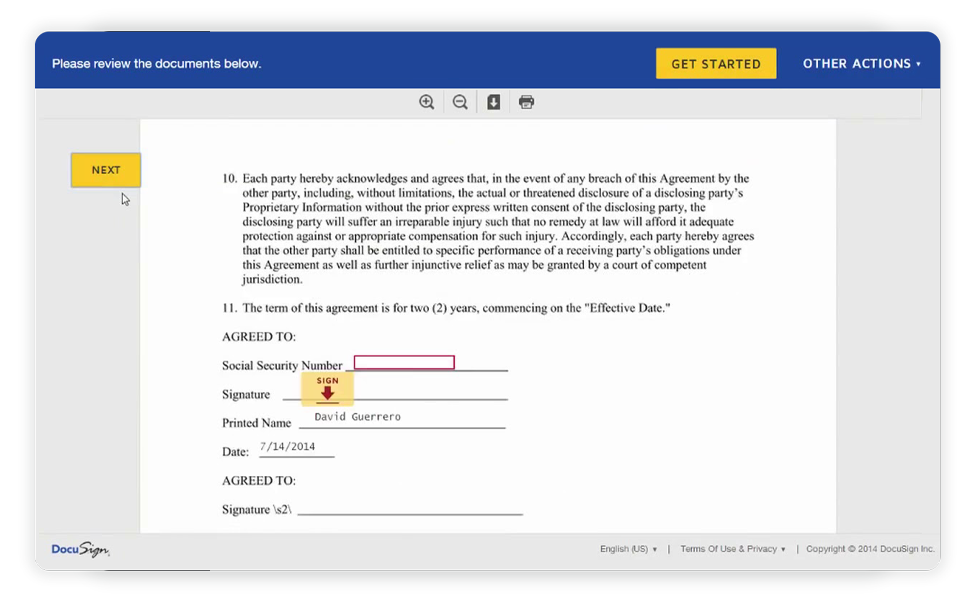Click the clause 11 agreement term sentence
Screen dimensions: 975x602
455,308
